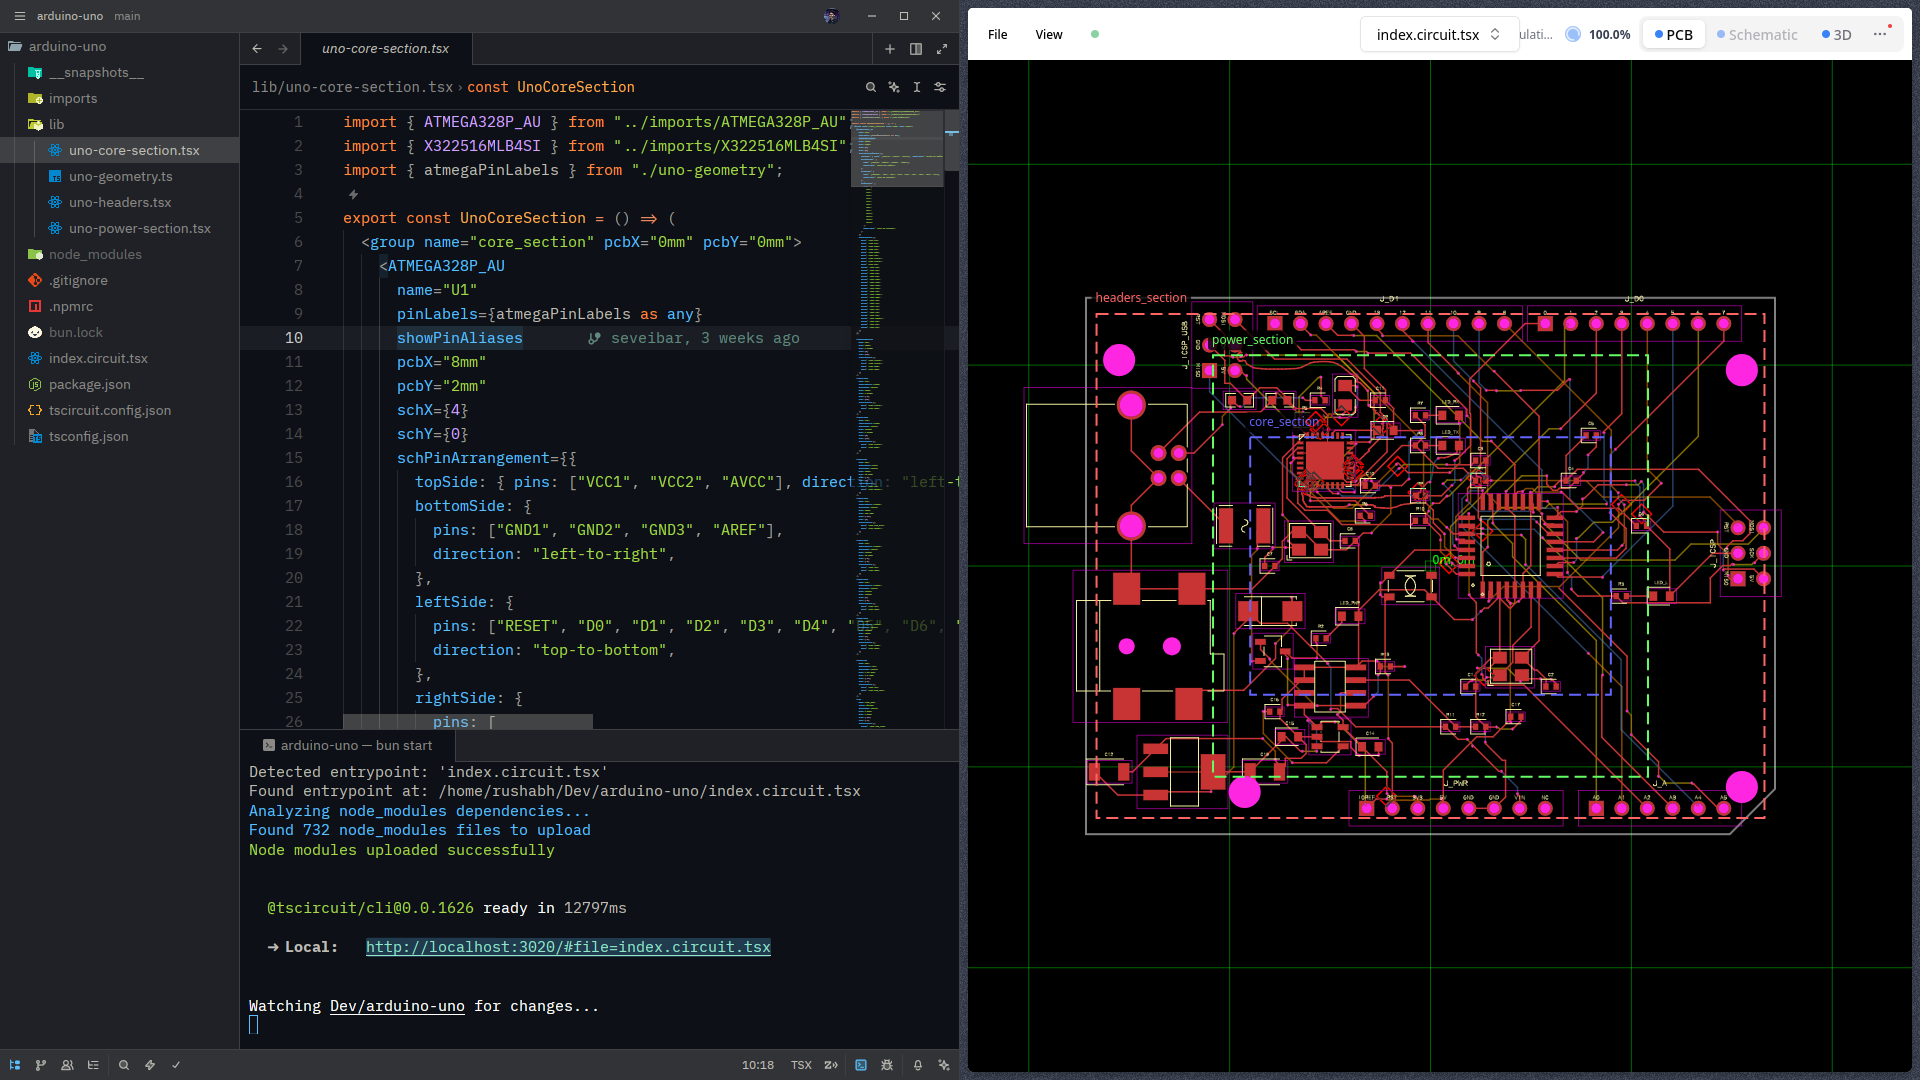Select the uno-core-section.tsx editor tab

pyautogui.click(x=386, y=48)
